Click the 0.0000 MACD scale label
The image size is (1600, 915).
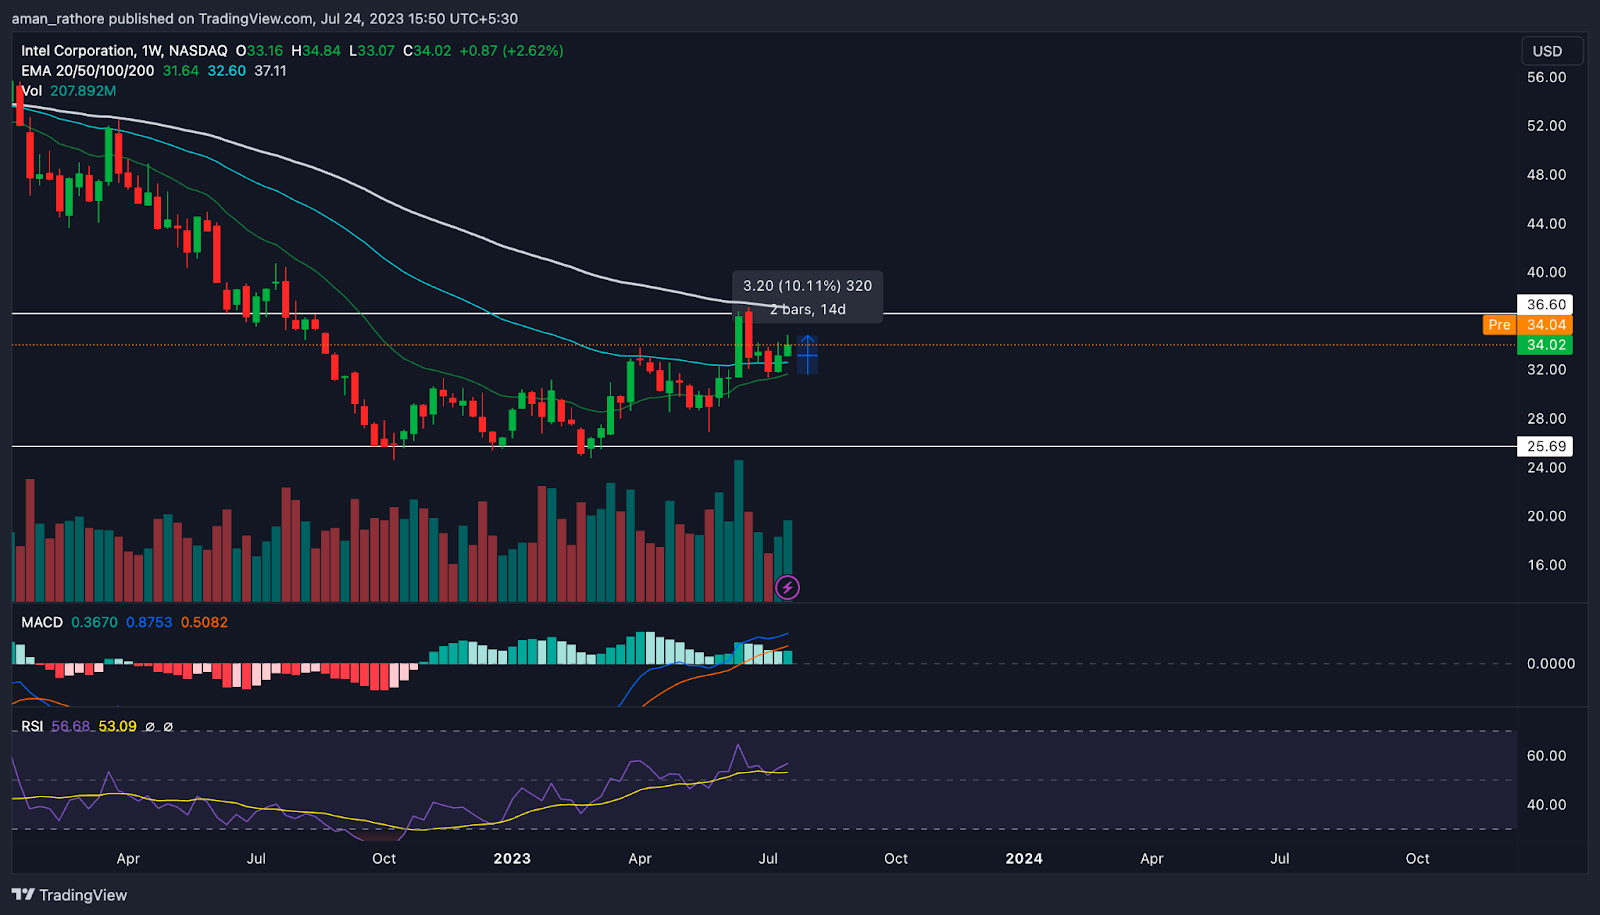pos(1550,663)
